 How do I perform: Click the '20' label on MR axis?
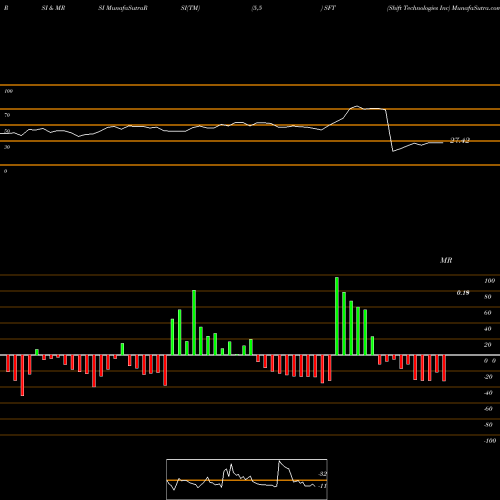tap(488, 345)
